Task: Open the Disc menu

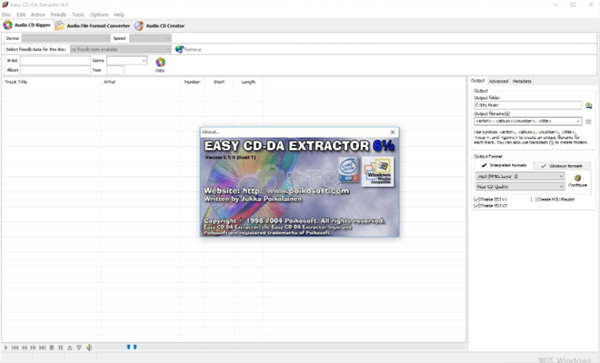Action: 7,15
